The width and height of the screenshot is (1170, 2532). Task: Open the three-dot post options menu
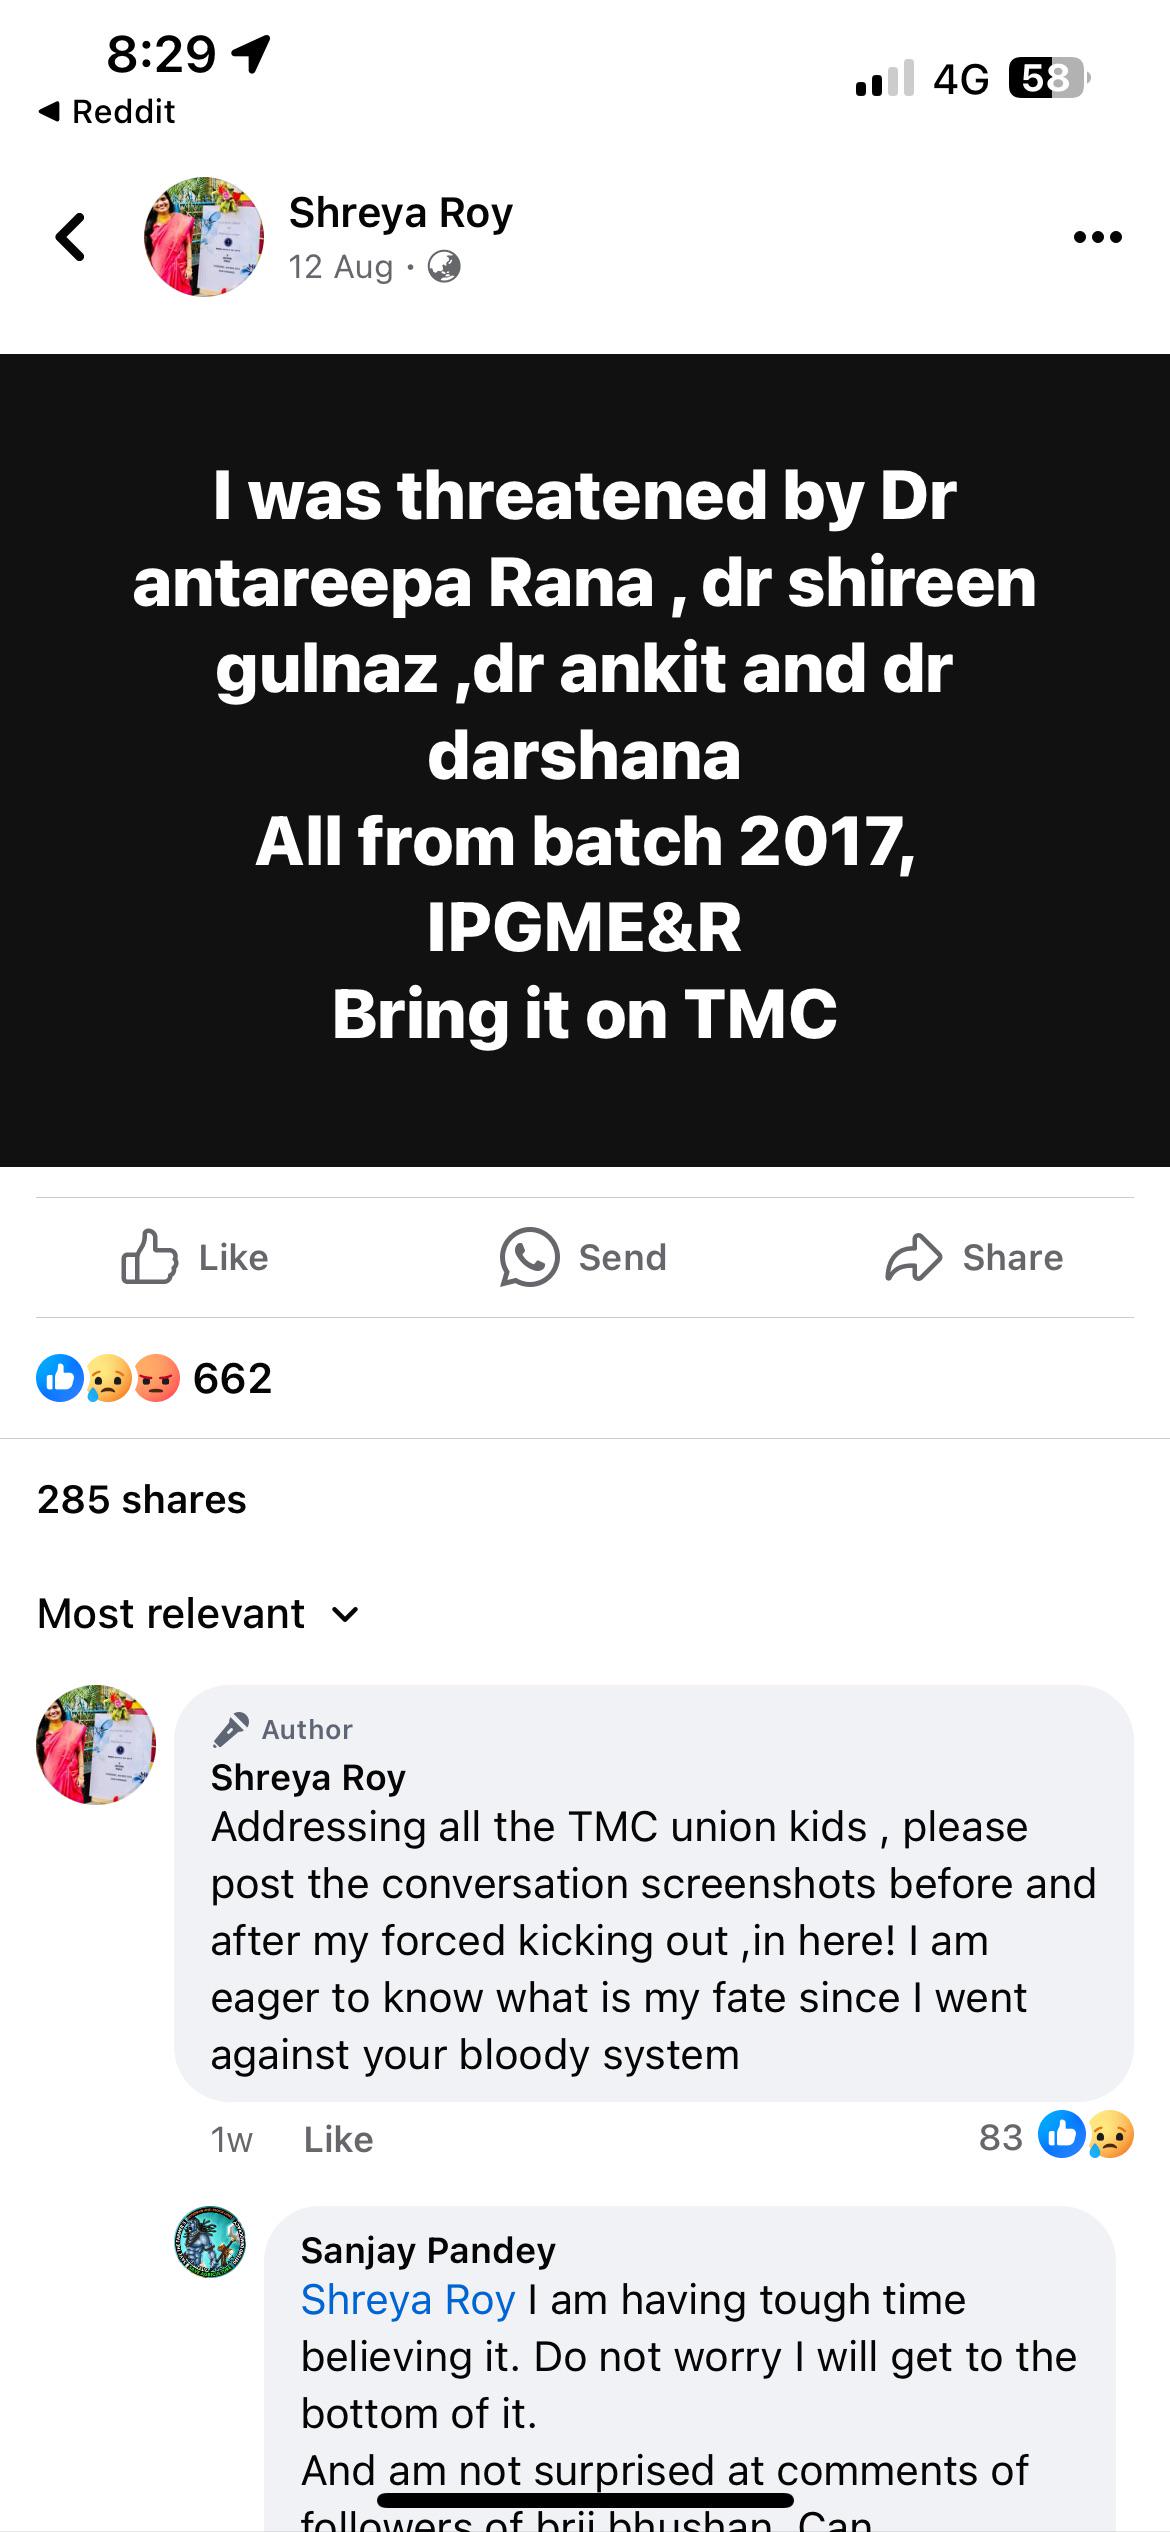pyautogui.click(x=1097, y=237)
